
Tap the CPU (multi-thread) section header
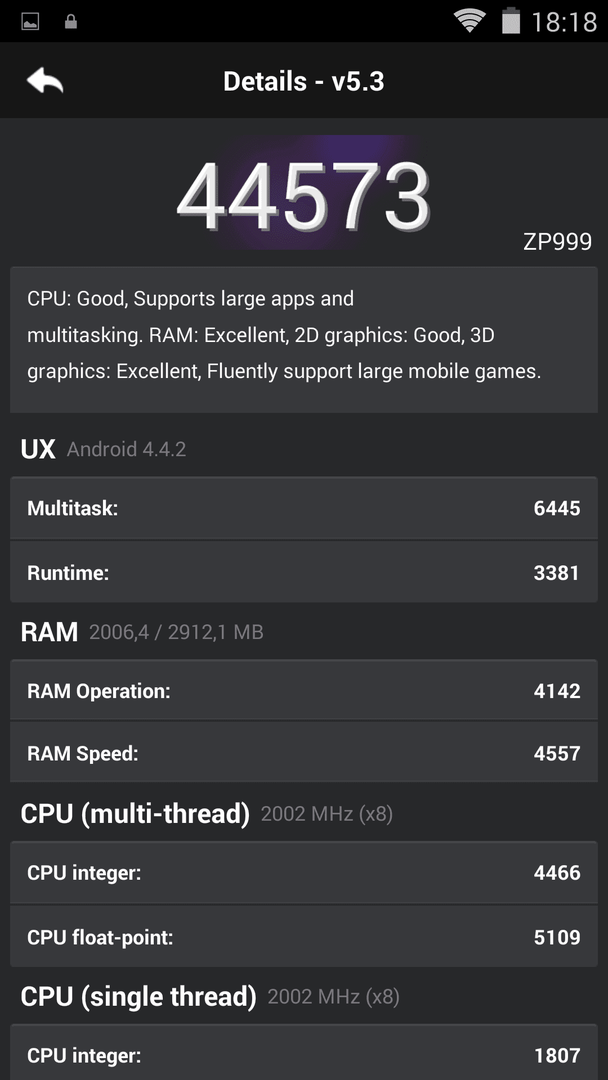135,813
